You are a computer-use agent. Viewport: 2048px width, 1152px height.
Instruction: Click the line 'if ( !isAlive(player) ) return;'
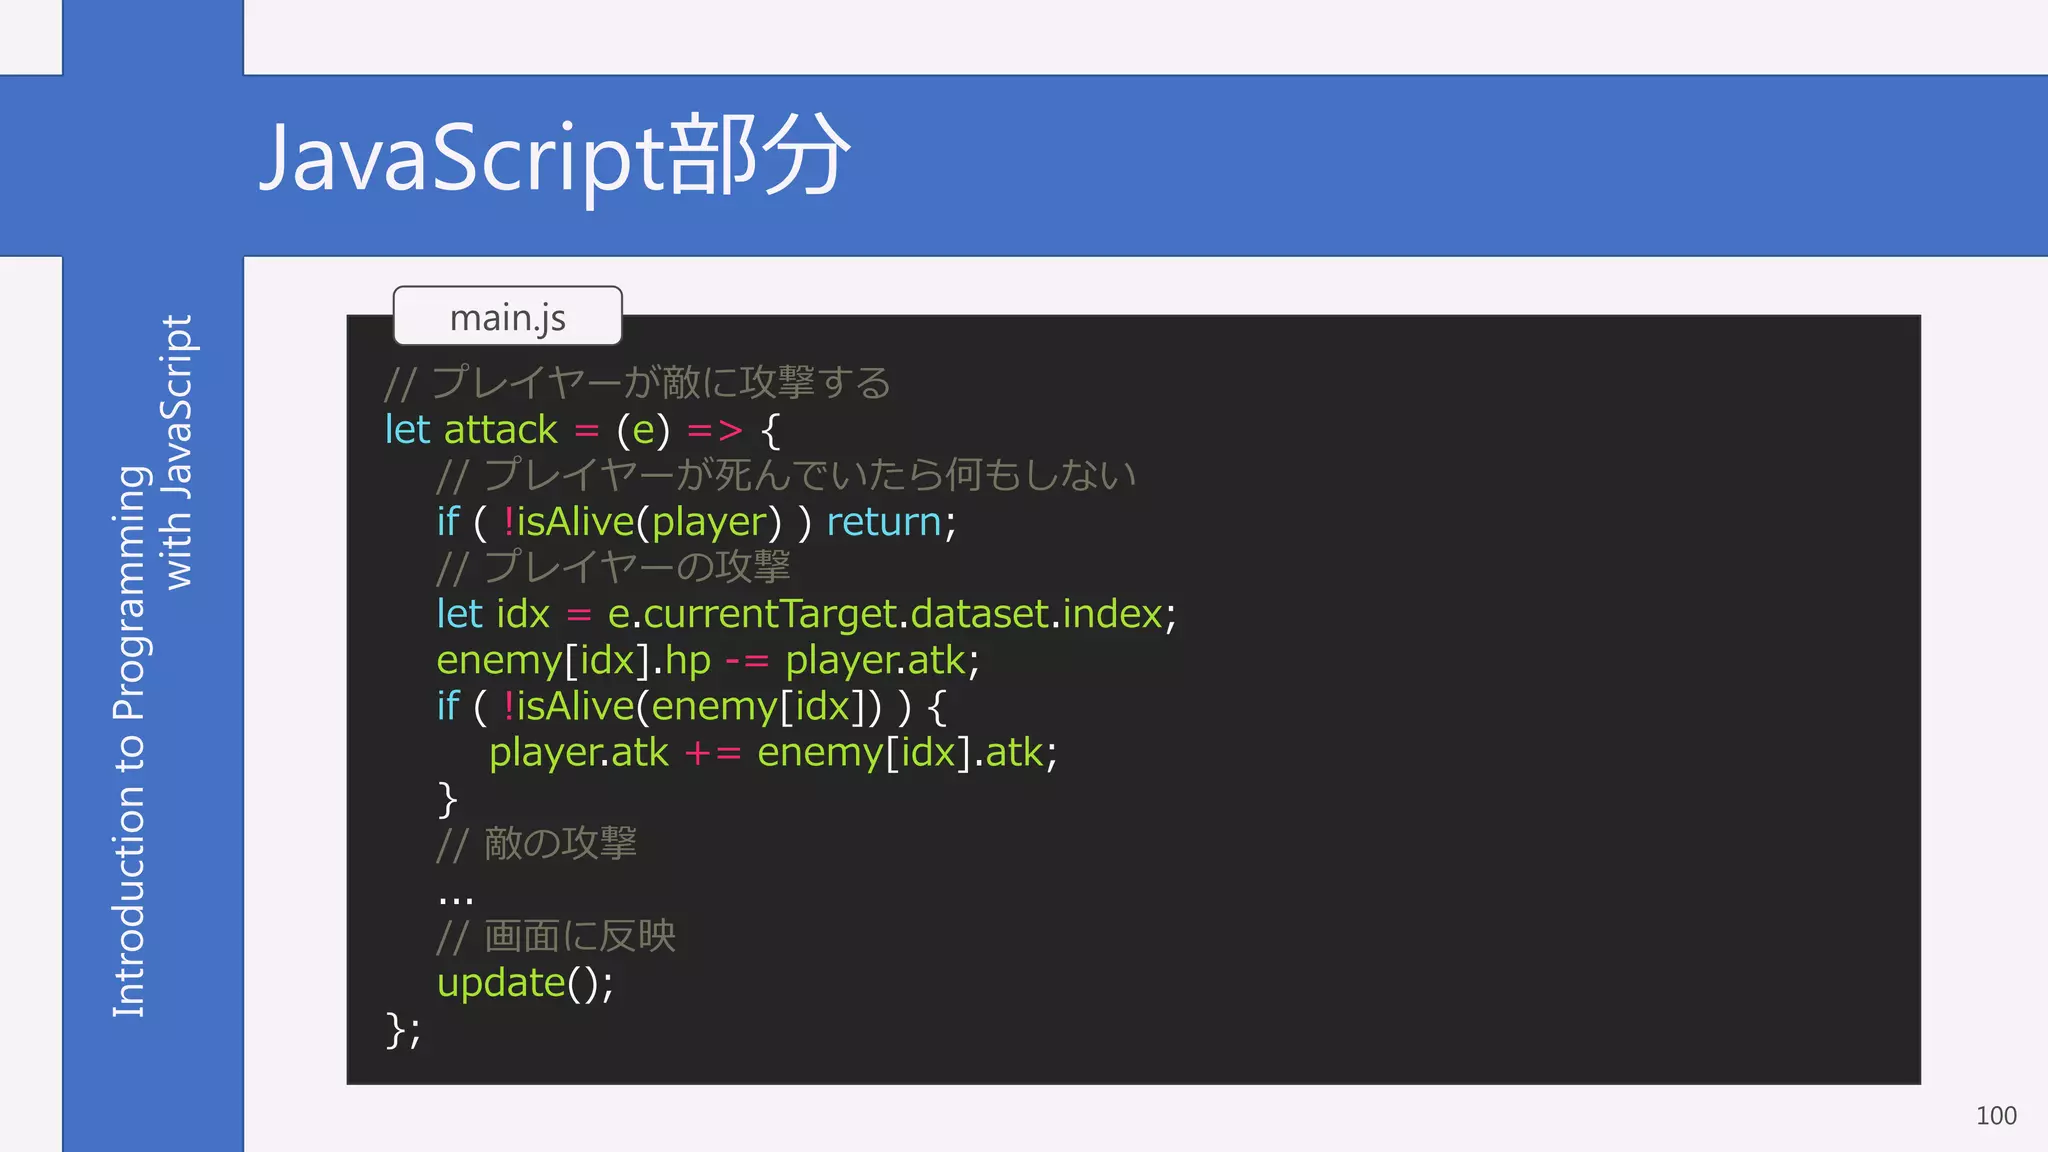tap(696, 522)
